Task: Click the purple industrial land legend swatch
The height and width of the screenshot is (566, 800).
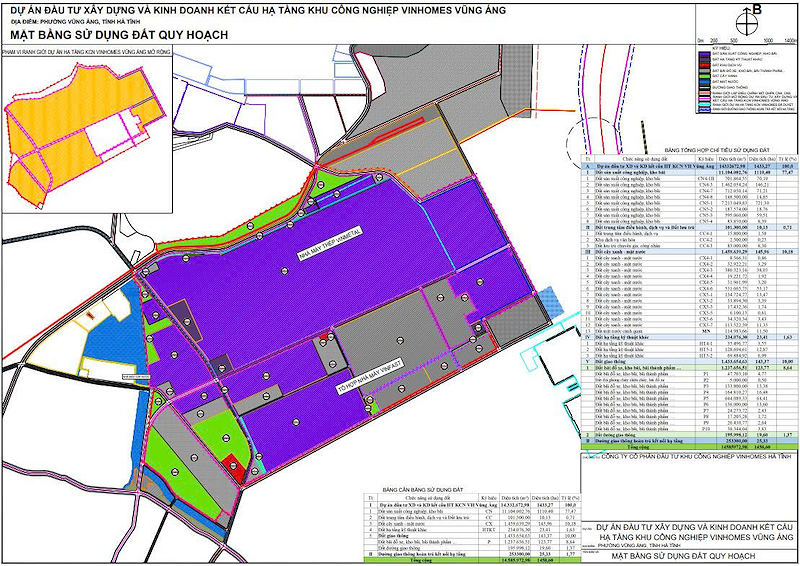Action: [x=705, y=54]
